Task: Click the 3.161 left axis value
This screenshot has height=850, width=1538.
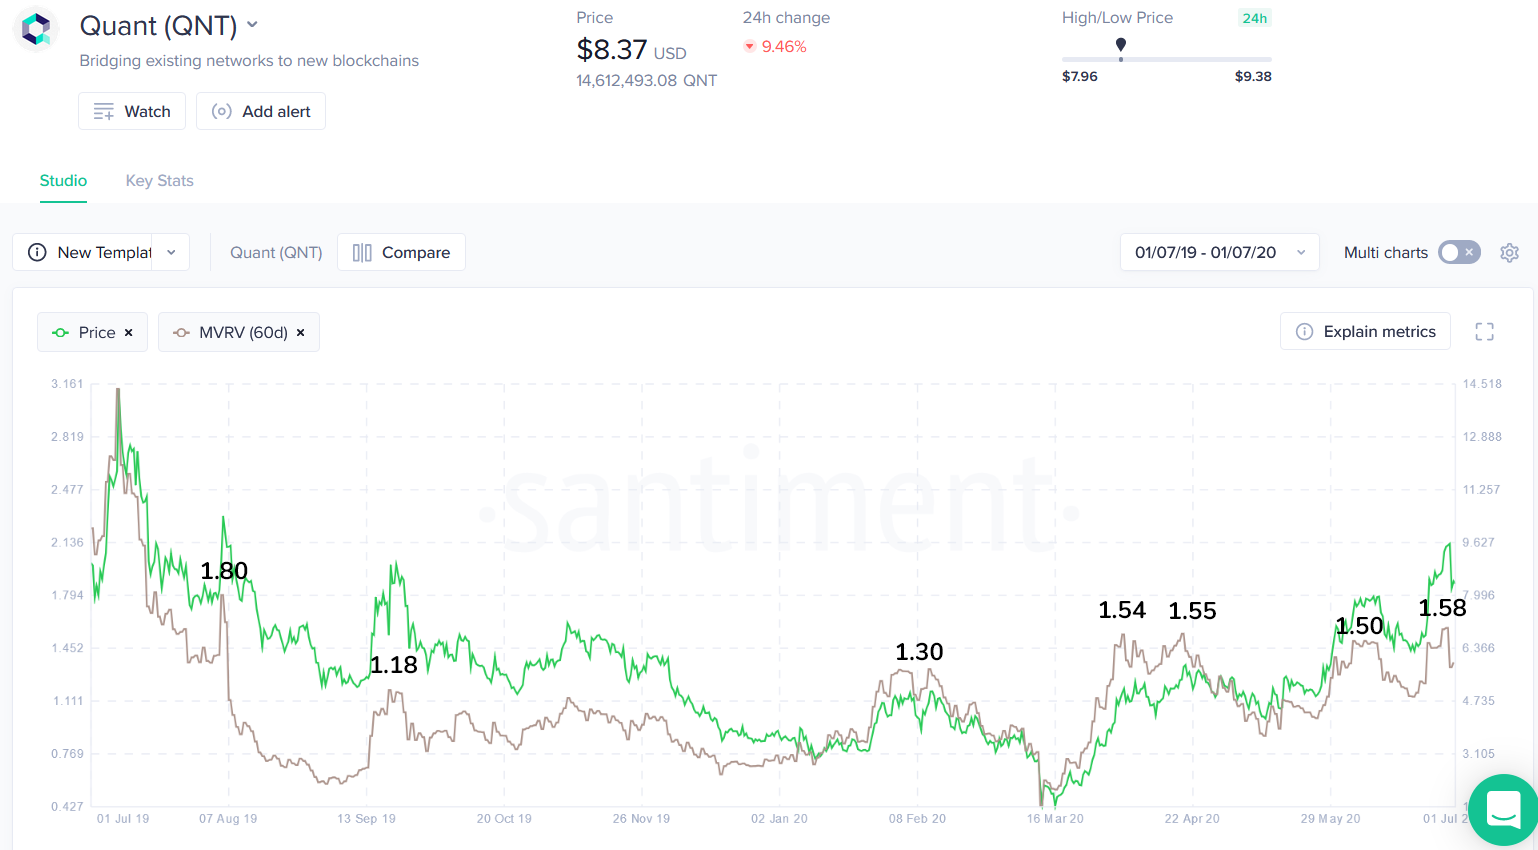Action: click(68, 384)
